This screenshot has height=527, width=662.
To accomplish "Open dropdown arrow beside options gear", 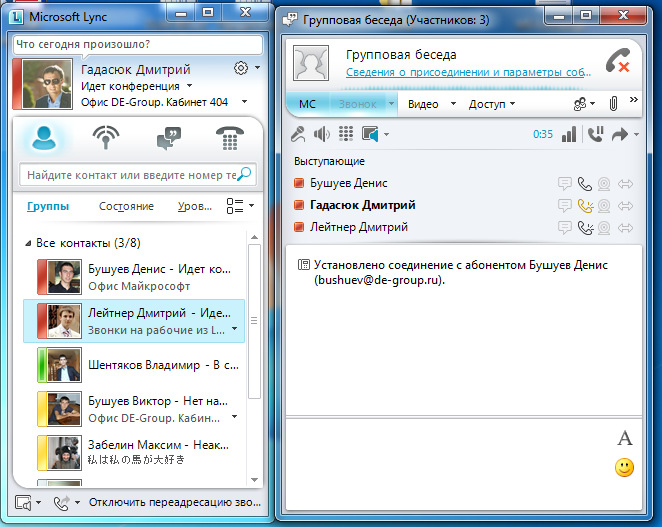I will point(257,68).
